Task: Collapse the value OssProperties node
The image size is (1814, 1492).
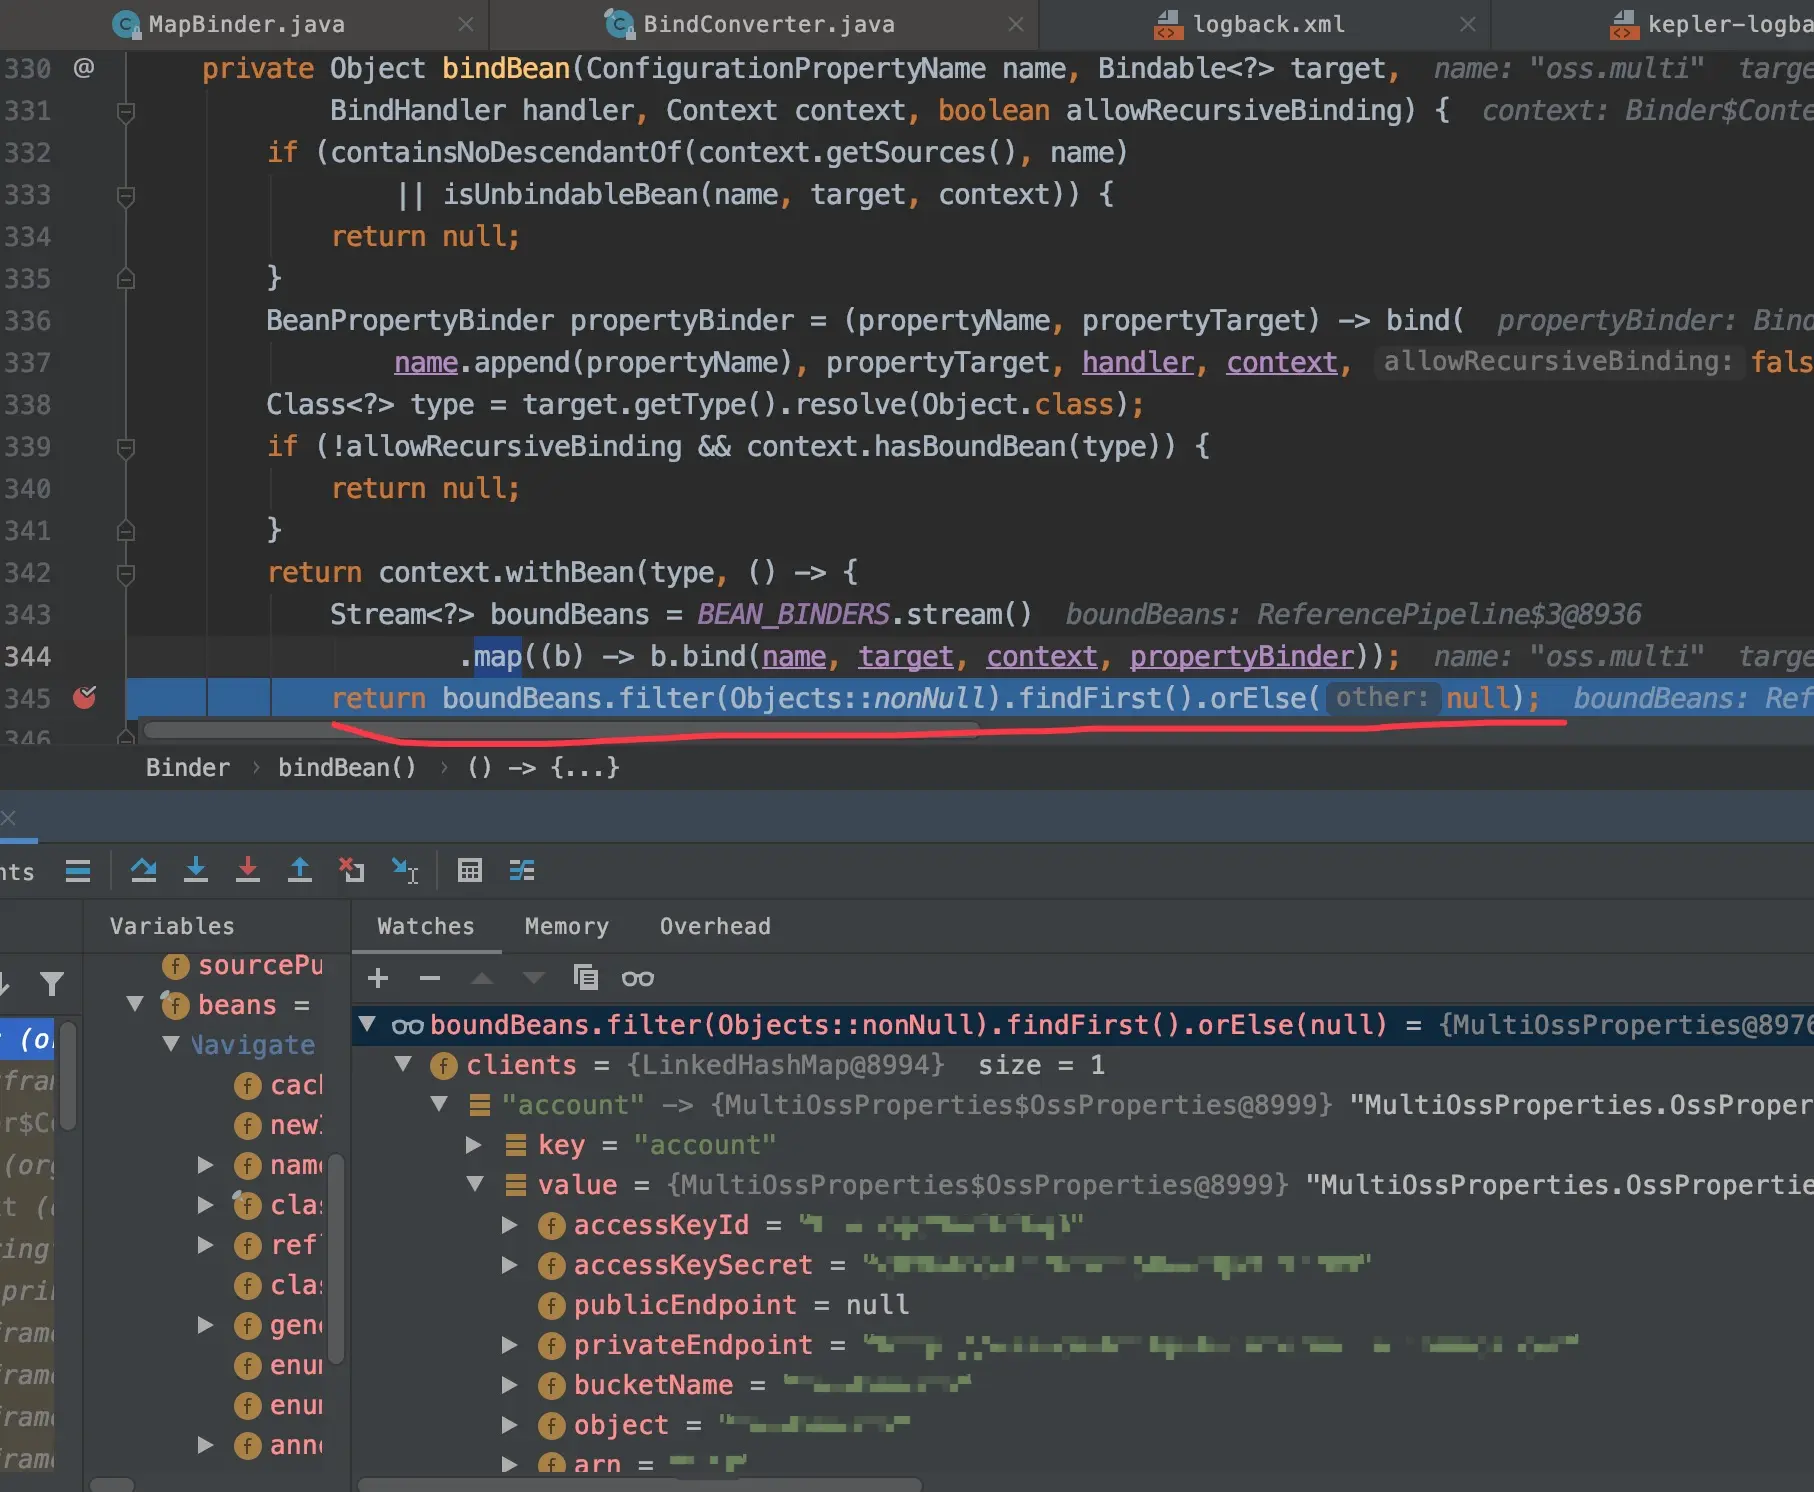Action: click(x=476, y=1184)
